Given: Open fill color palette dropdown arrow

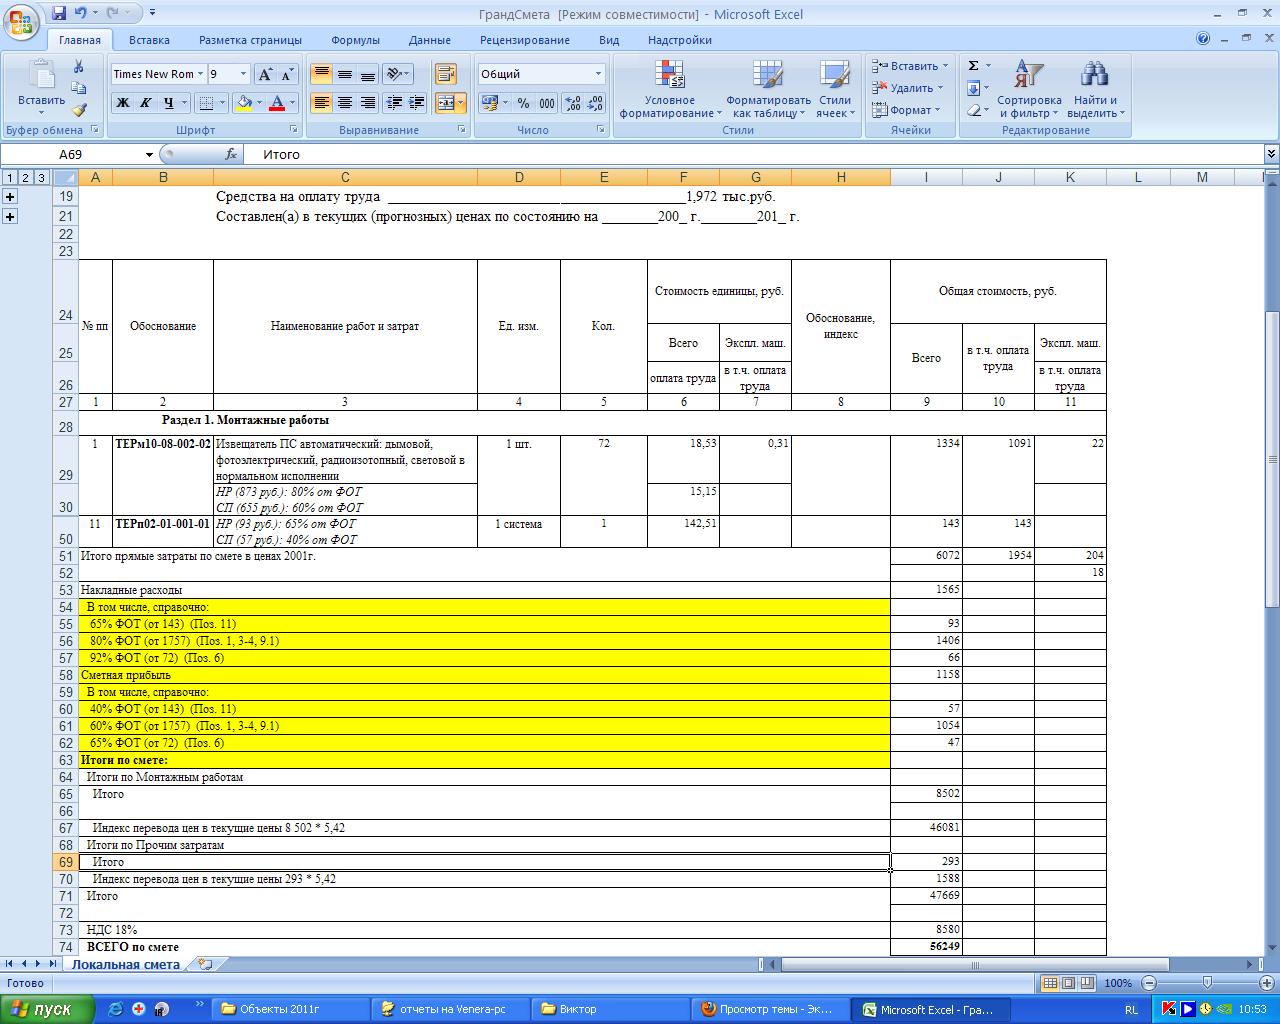Looking at the screenshot, I should (x=259, y=102).
